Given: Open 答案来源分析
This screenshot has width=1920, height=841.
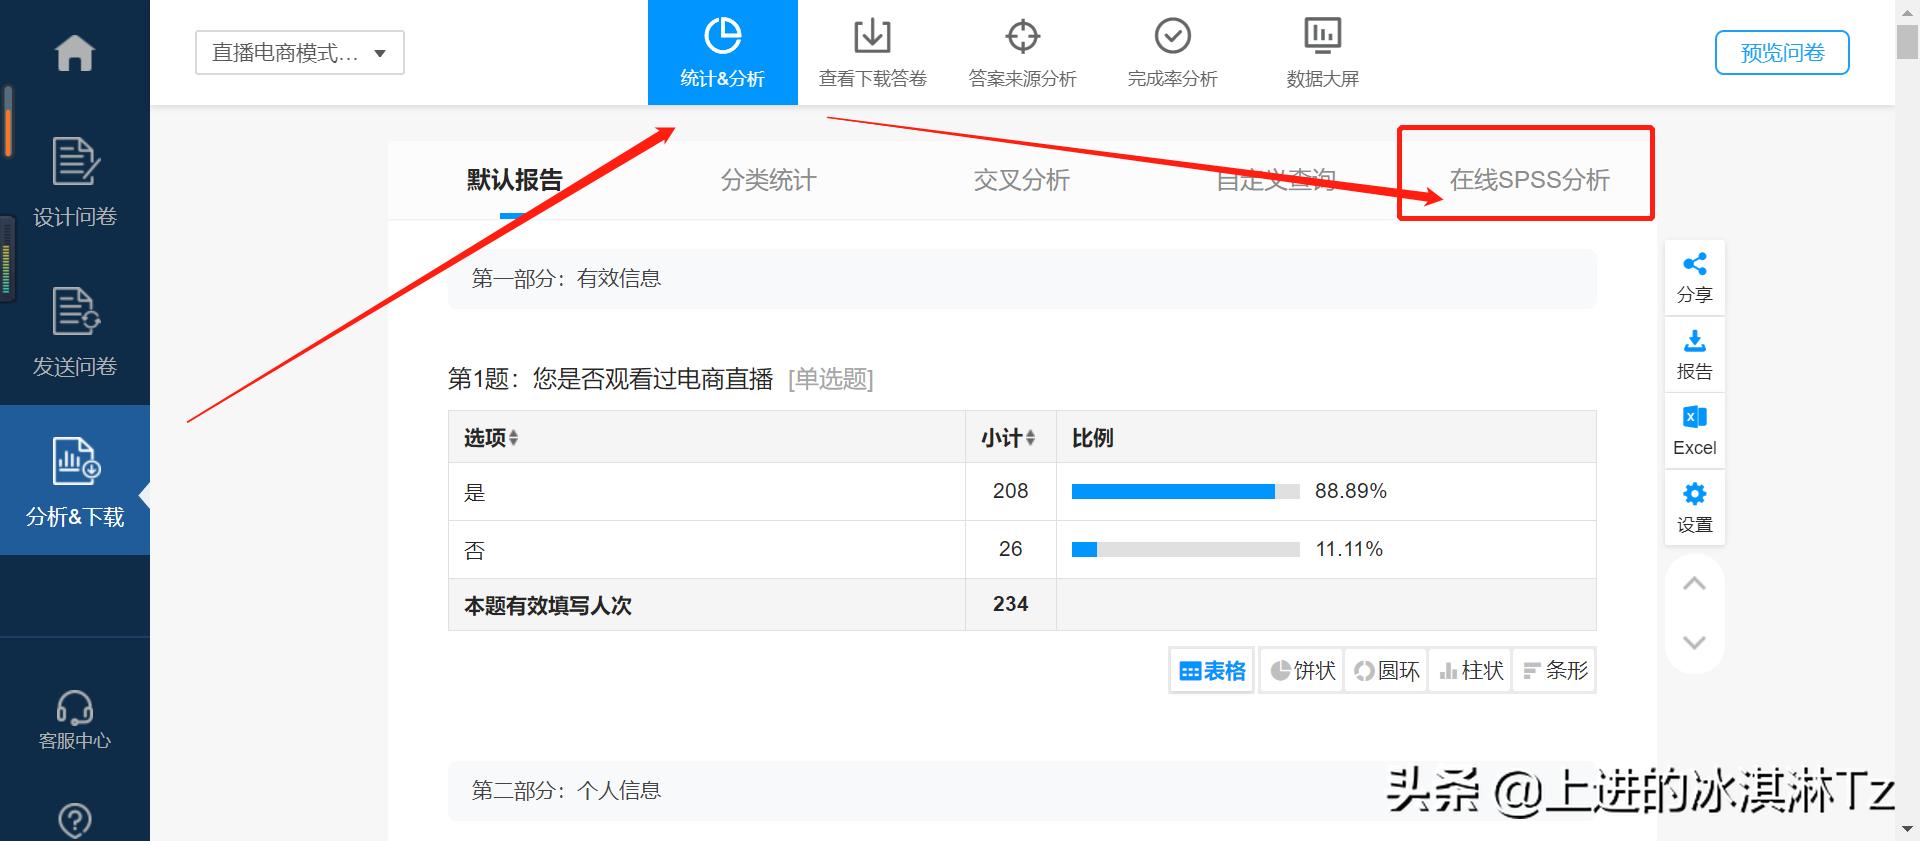Looking at the screenshot, I should (1022, 52).
